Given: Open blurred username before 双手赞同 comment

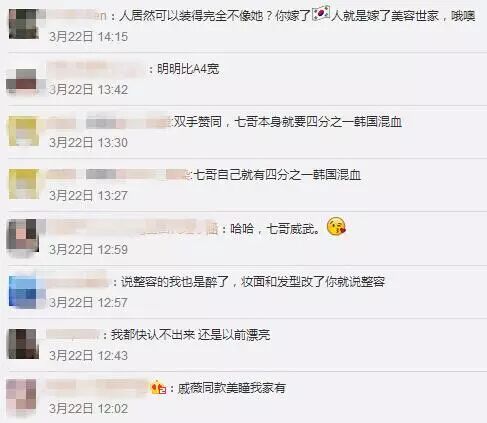Looking at the screenshot, I should tap(109, 122).
